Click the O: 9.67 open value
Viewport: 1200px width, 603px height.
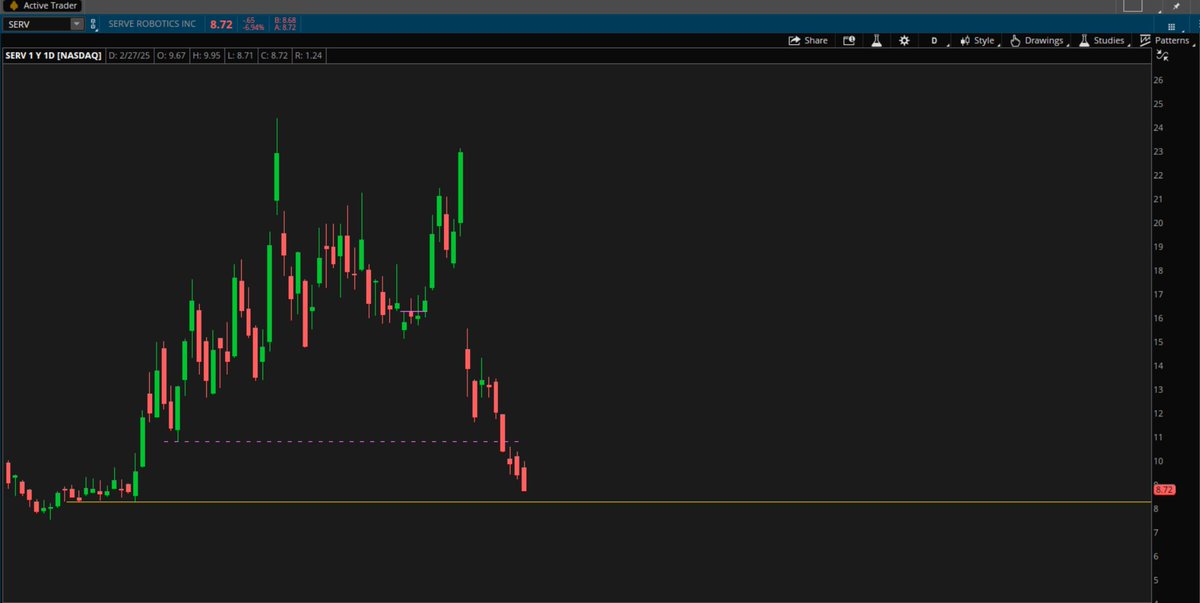[x=171, y=56]
